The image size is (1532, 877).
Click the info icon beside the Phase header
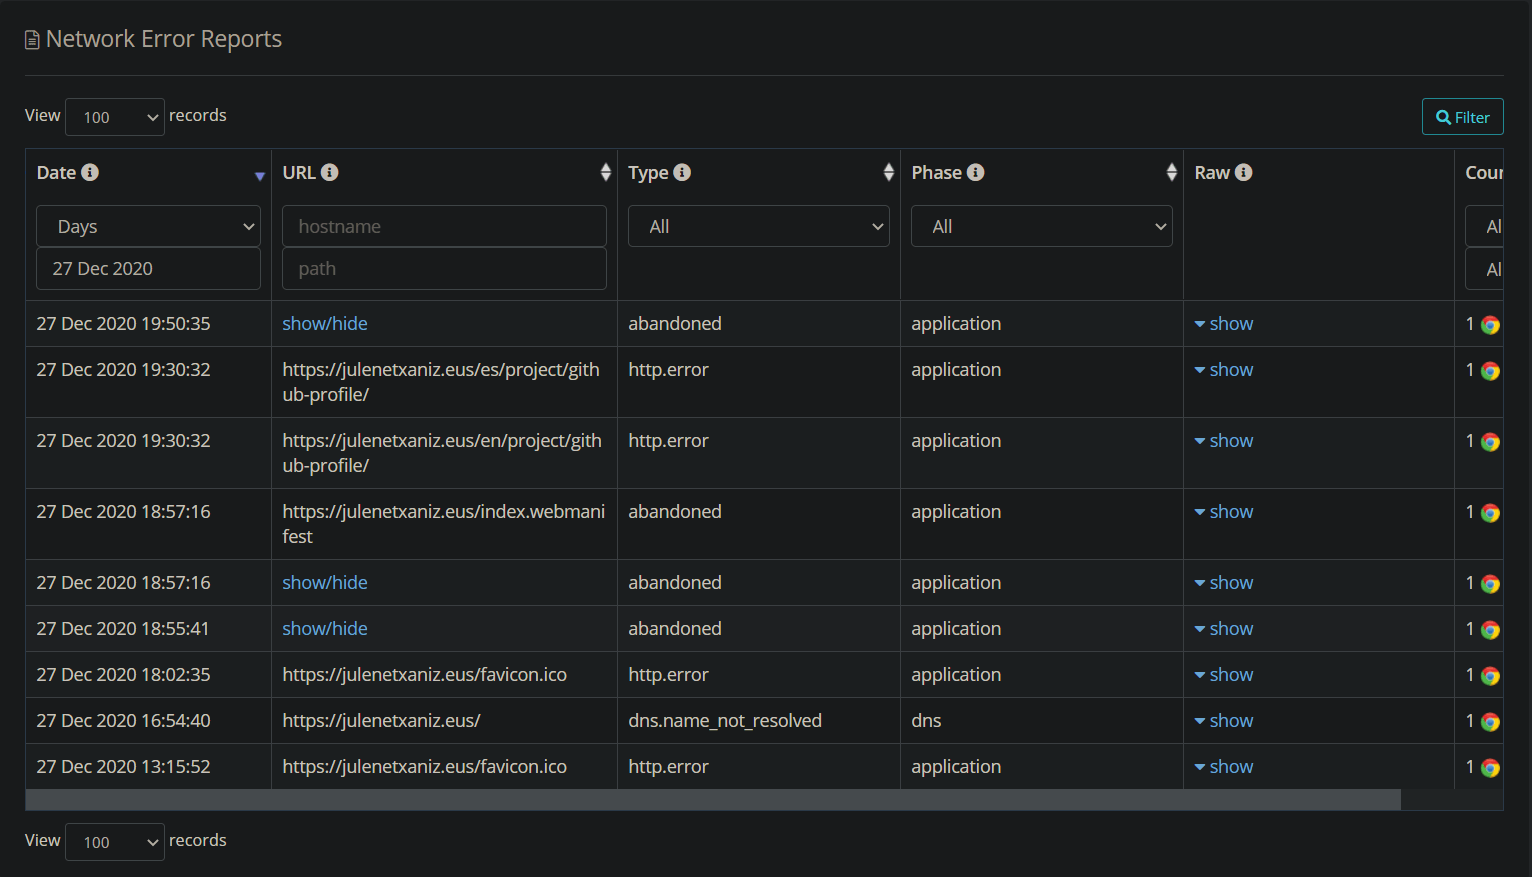[x=976, y=172]
